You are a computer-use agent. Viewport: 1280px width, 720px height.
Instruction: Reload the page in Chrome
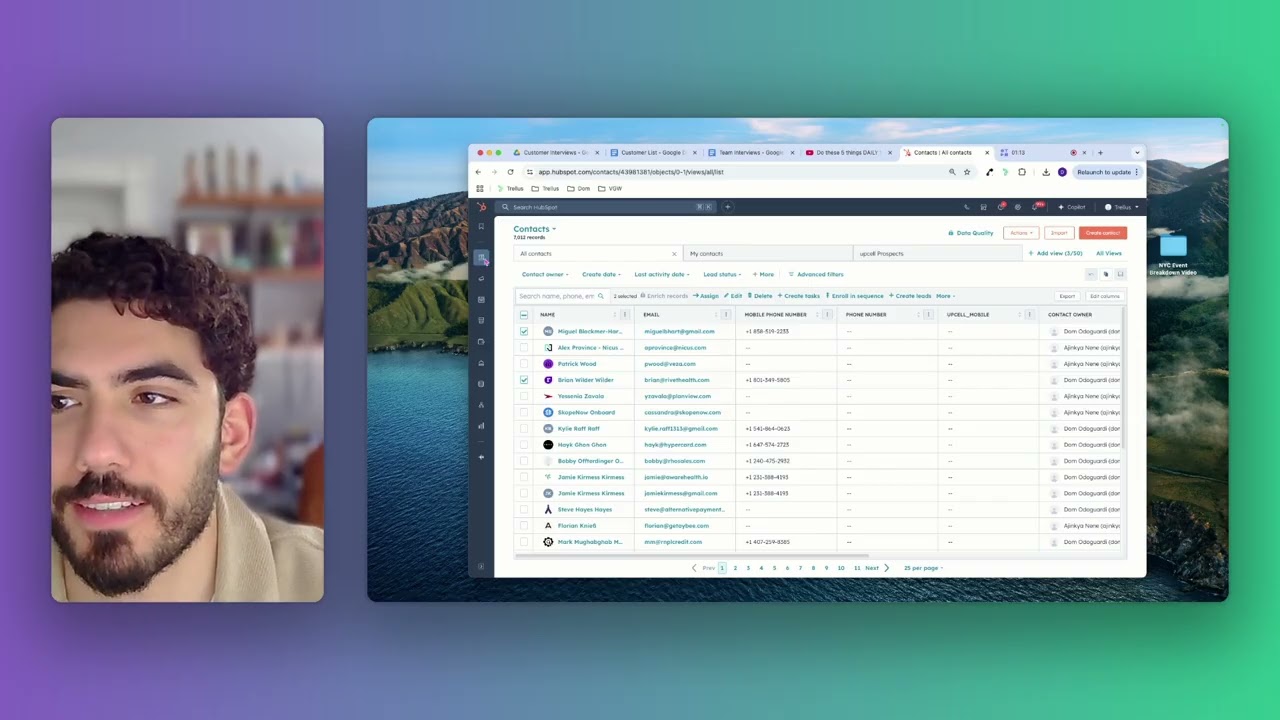click(x=510, y=172)
